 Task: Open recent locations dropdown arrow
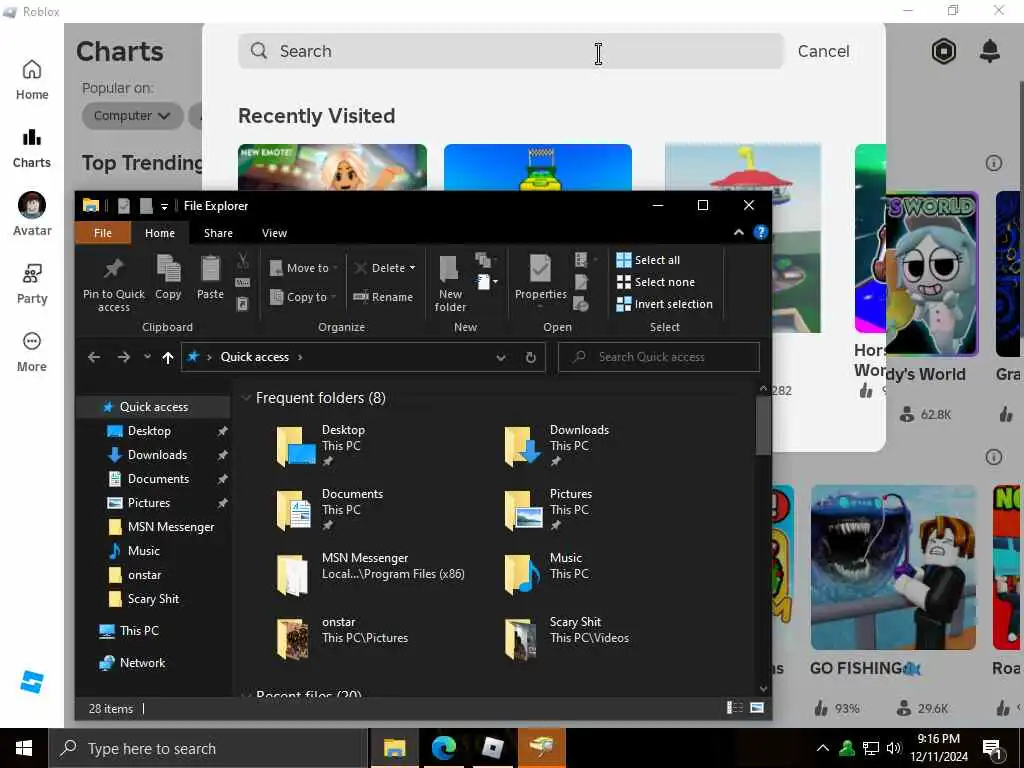(148, 357)
